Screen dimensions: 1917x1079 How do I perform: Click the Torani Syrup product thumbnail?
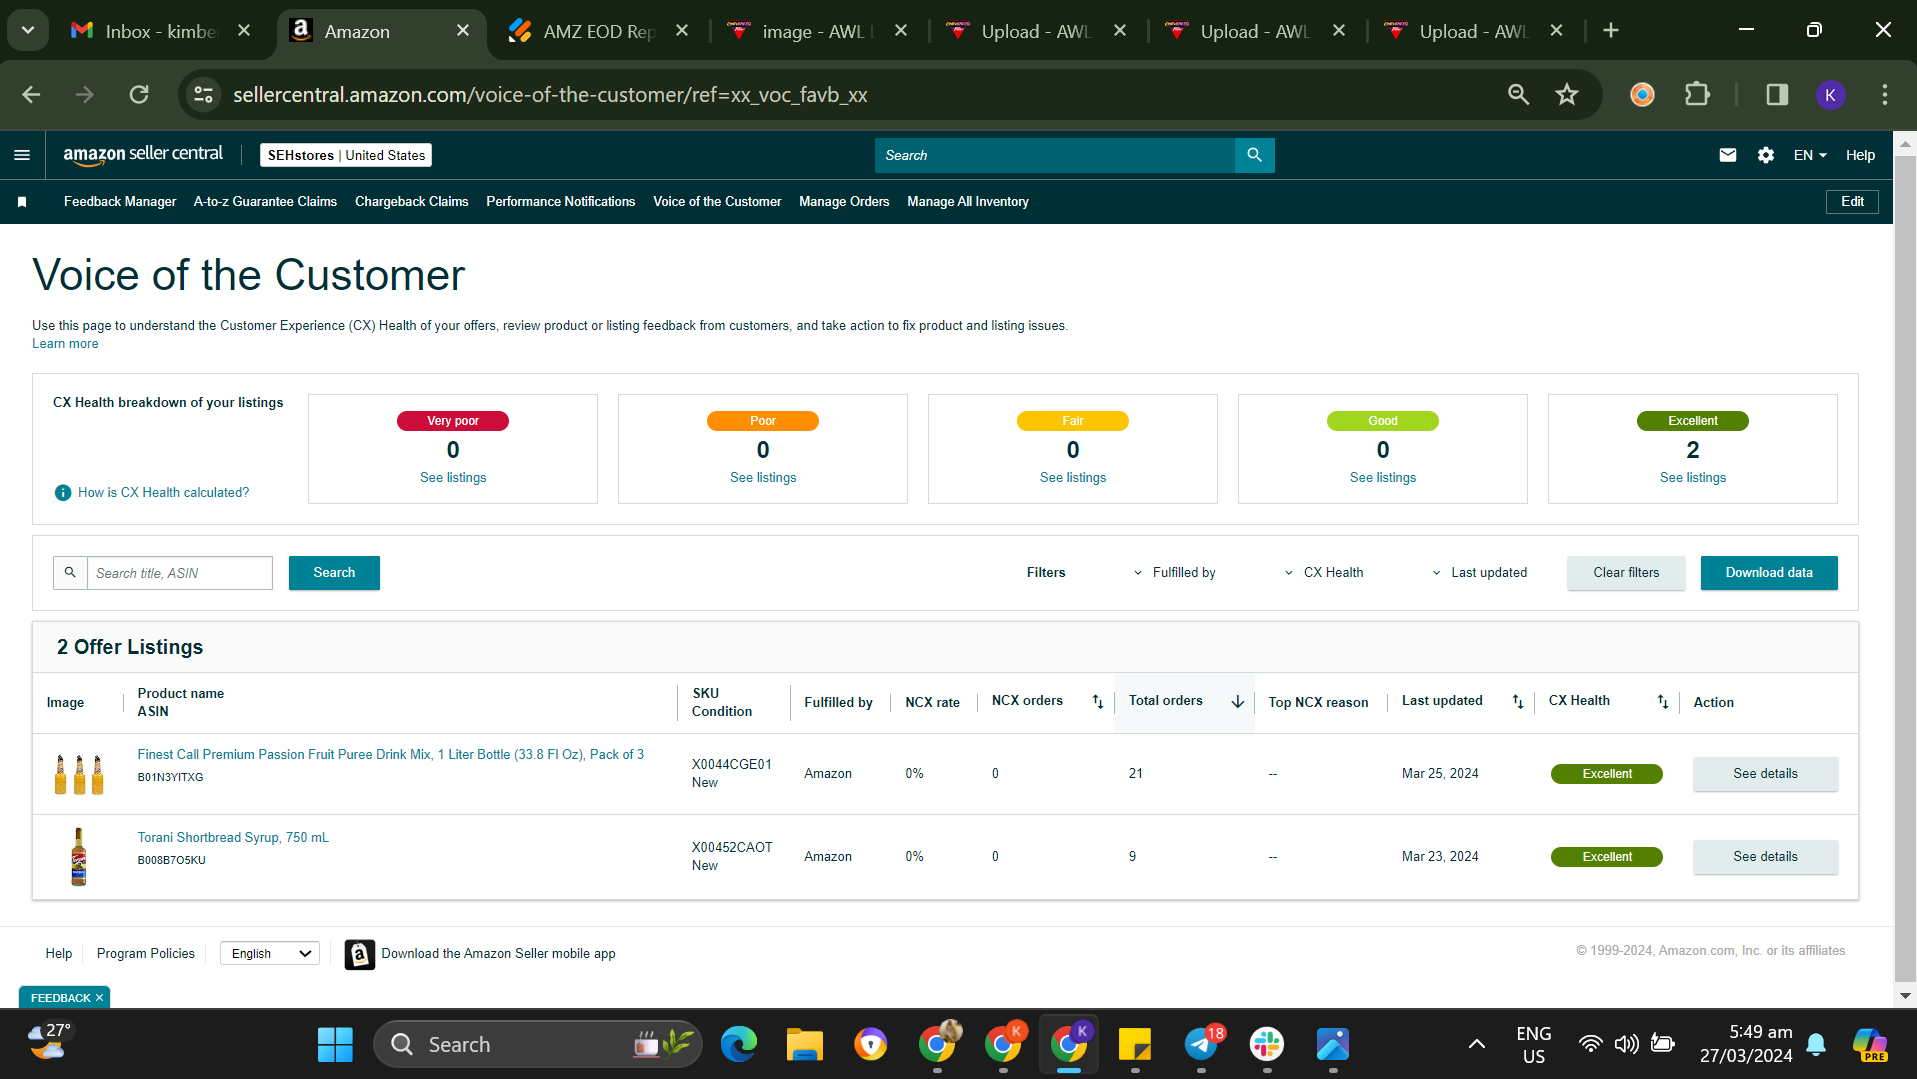pyautogui.click(x=79, y=857)
